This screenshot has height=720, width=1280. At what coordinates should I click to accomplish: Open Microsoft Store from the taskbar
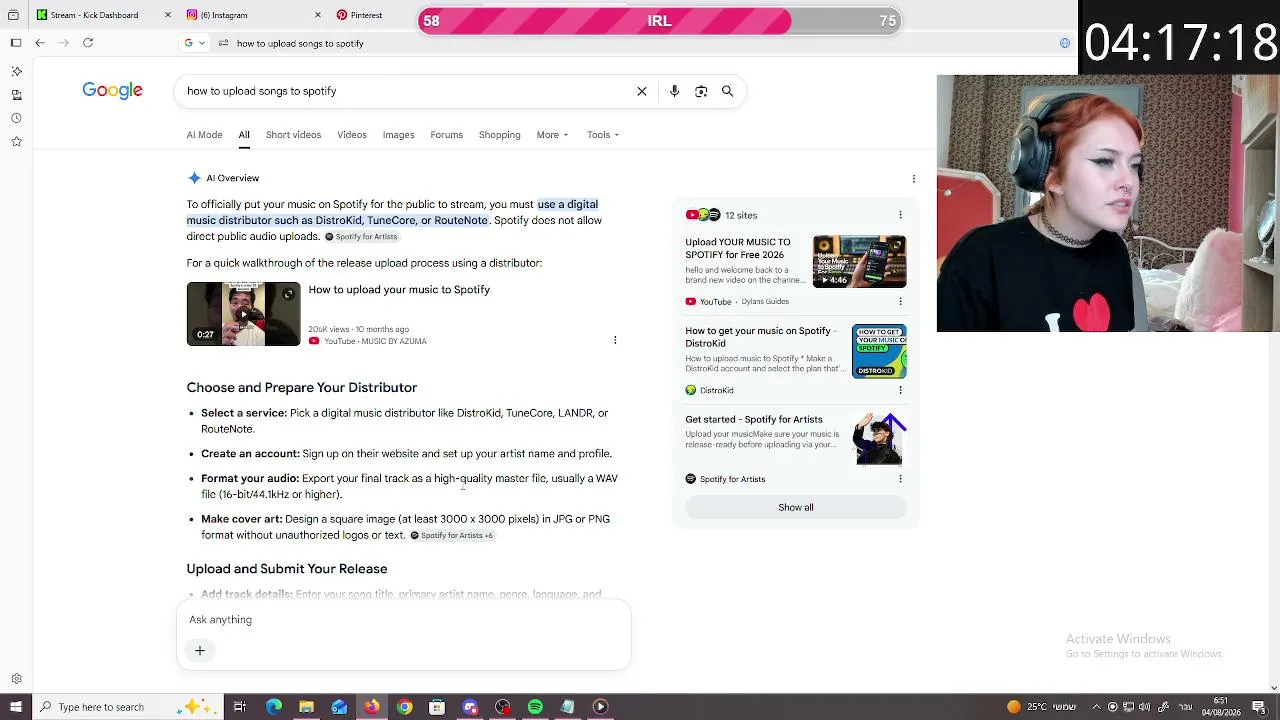pos(437,707)
